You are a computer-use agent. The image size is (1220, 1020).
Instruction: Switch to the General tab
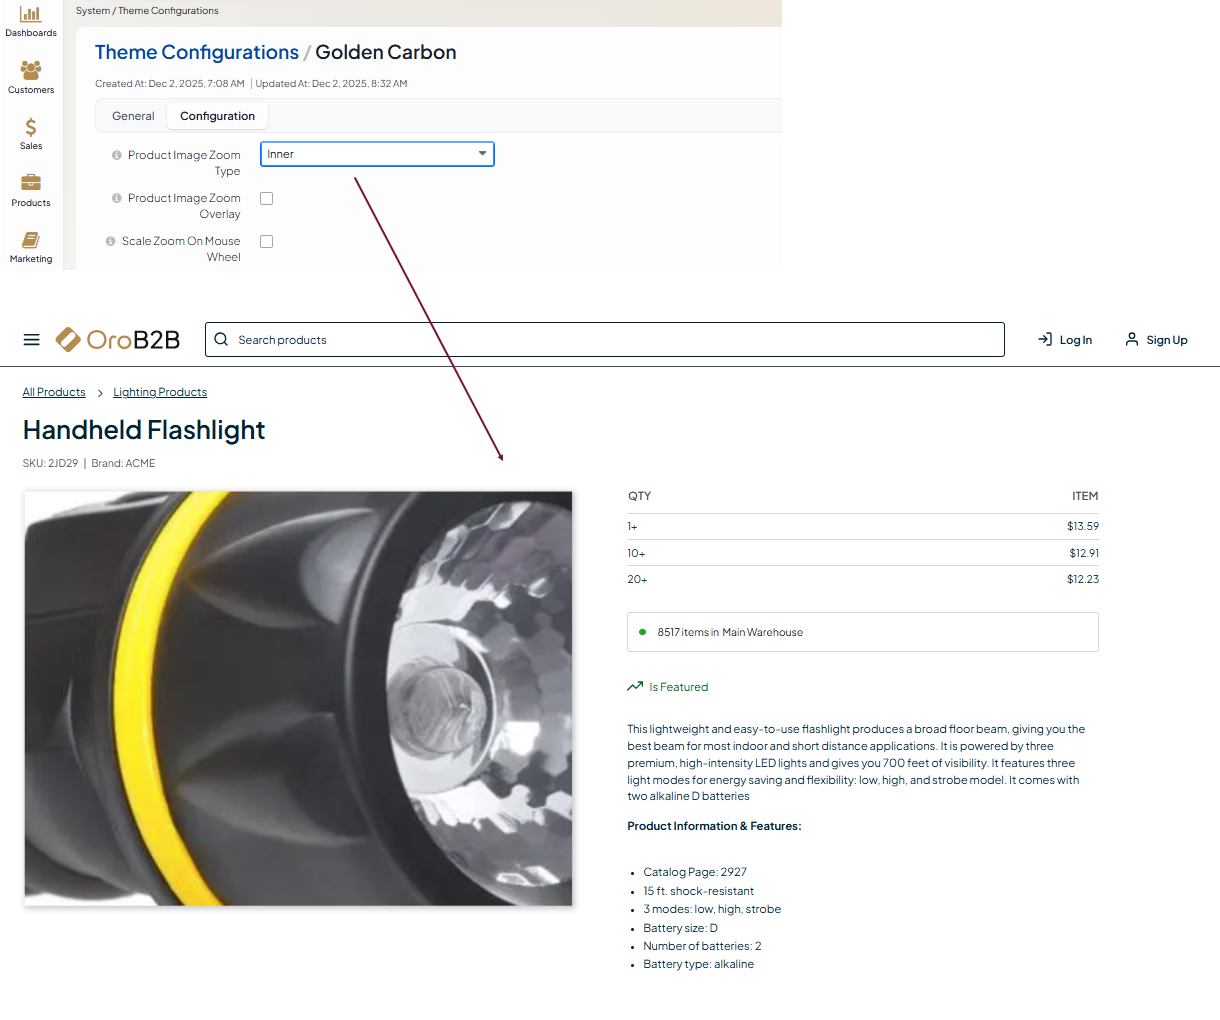coord(133,116)
